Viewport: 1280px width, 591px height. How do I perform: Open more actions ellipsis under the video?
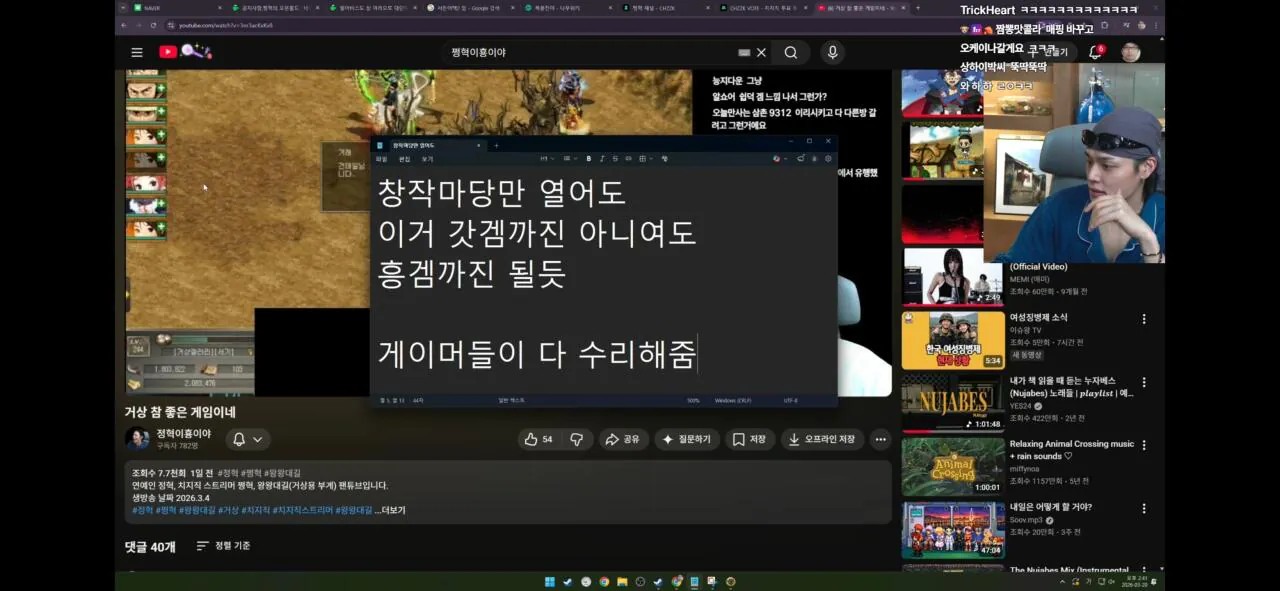point(880,439)
